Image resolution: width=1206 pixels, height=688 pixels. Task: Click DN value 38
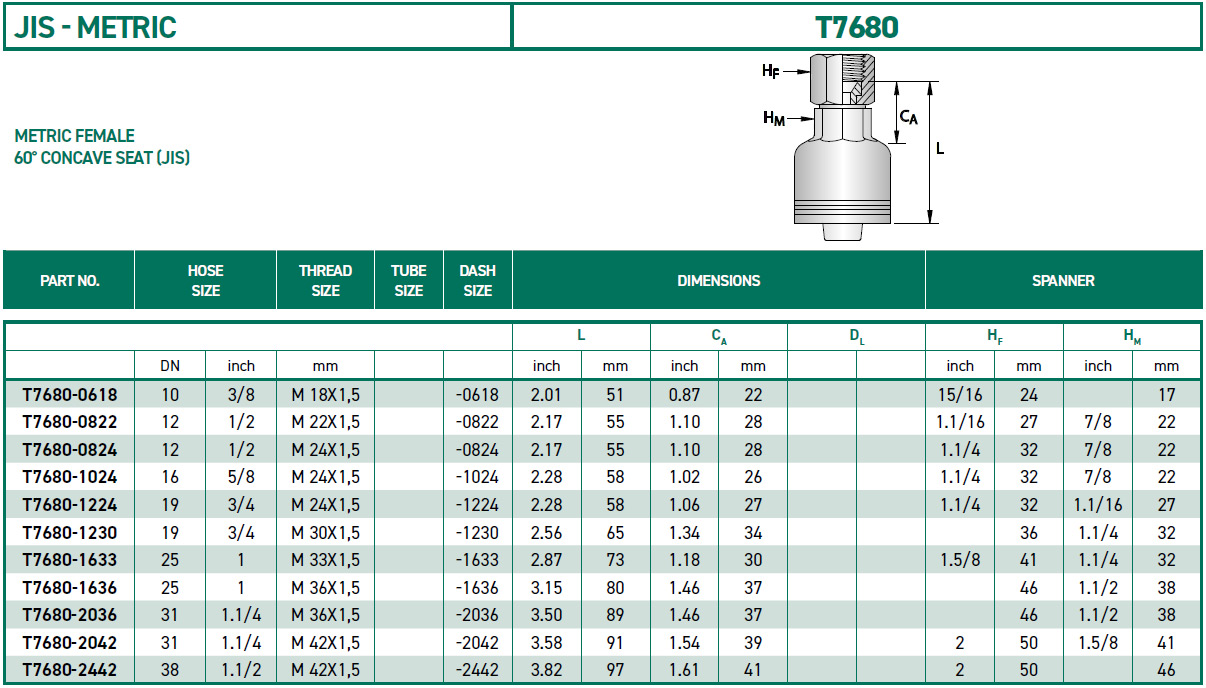click(170, 670)
